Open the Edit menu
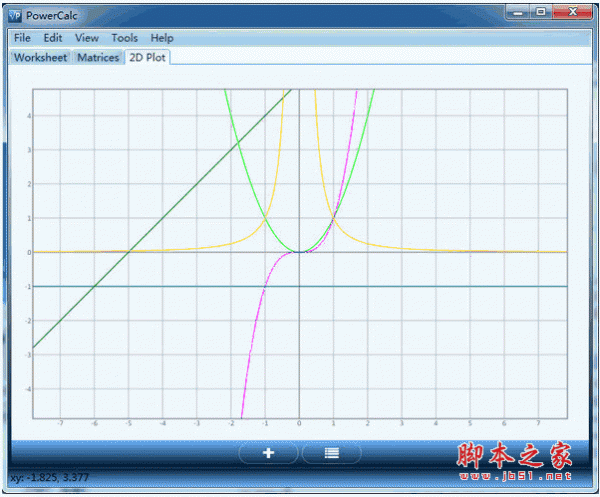 coord(53,38)
